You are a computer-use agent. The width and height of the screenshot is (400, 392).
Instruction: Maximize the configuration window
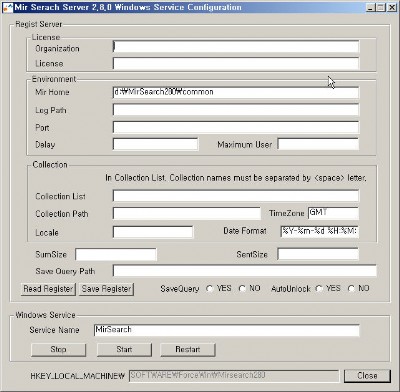click(380, 7)
